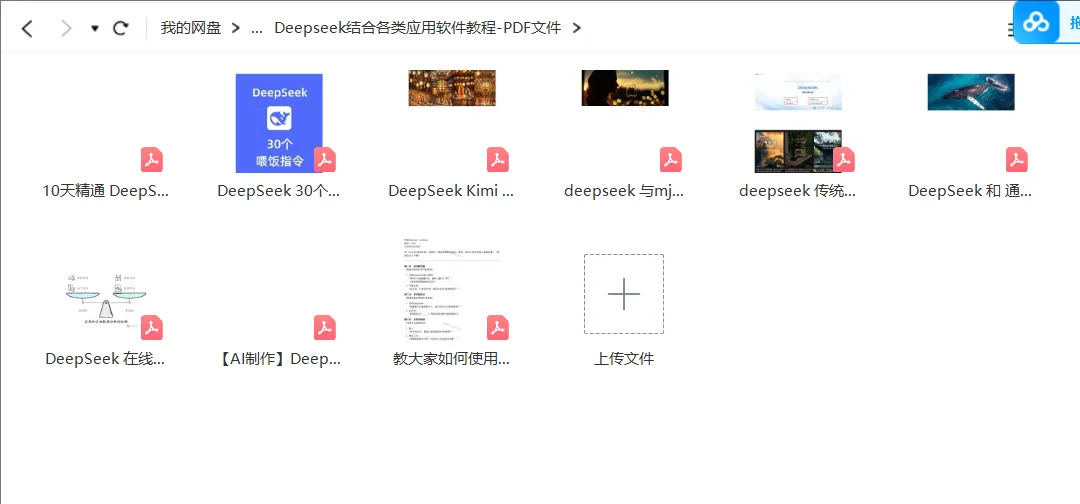Image resolution: width=1080 pixels, height=504 pixels.
Task: Select the deepseek 与mj... file name
Action: click(625, 191)
